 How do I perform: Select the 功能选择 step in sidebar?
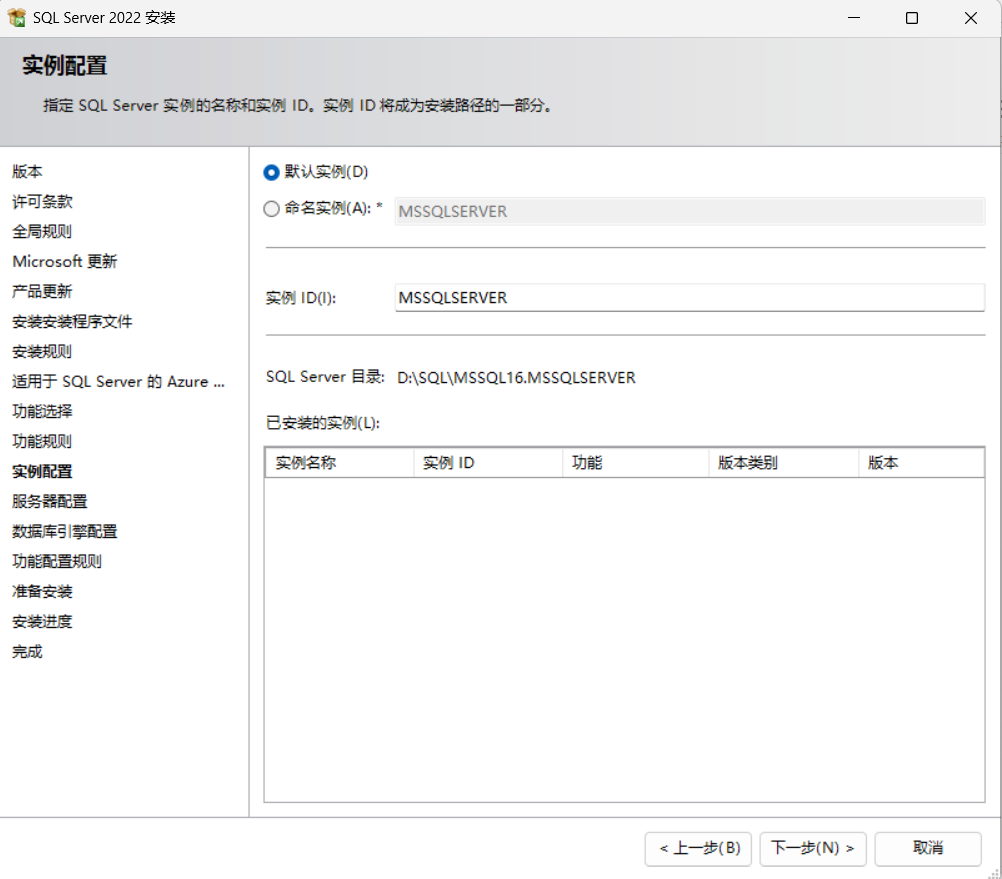click(x=42, y=412)
